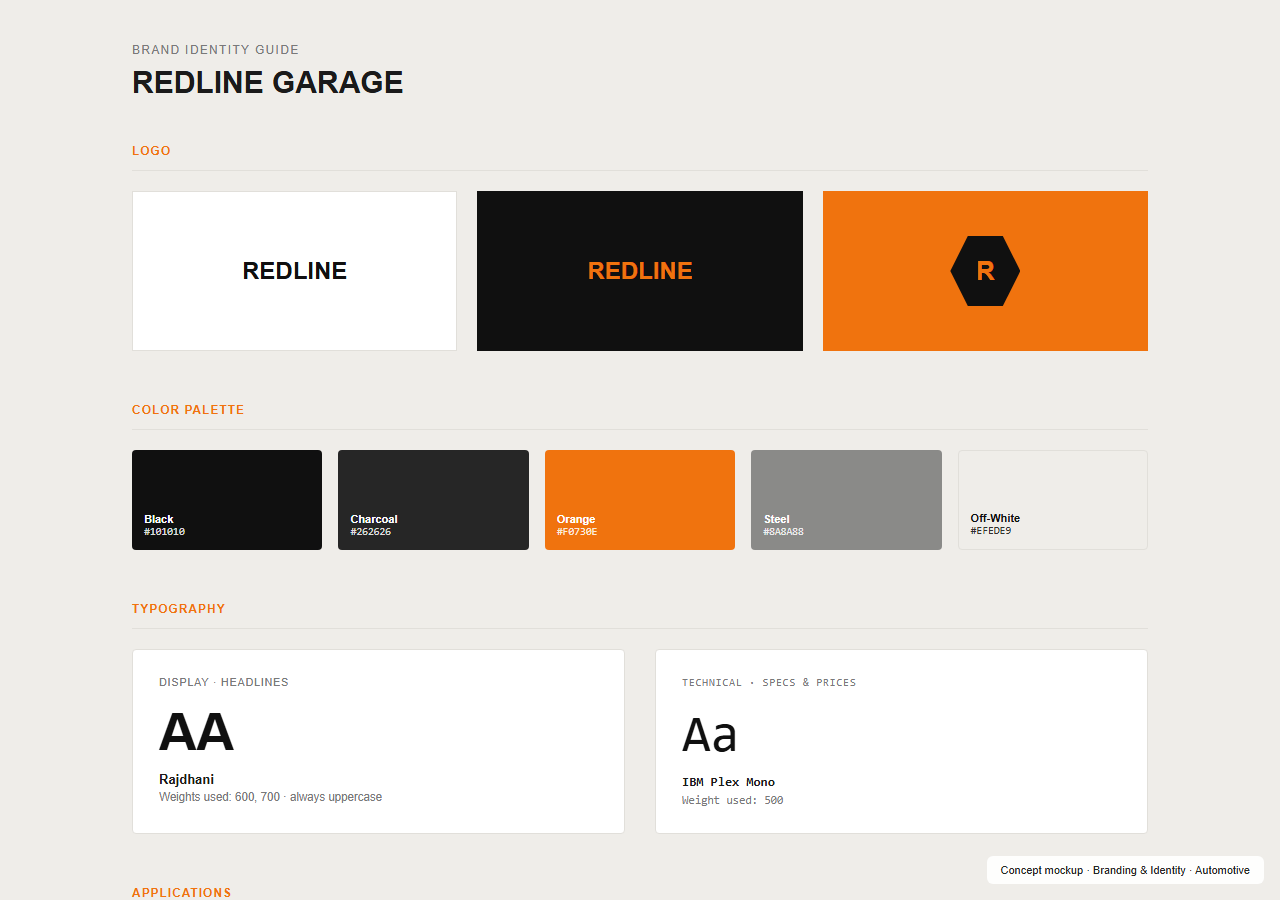Click the BRAND IDENTITY GUIDE label
Viewport: 1280px width, 900px height.
point(215,50)
